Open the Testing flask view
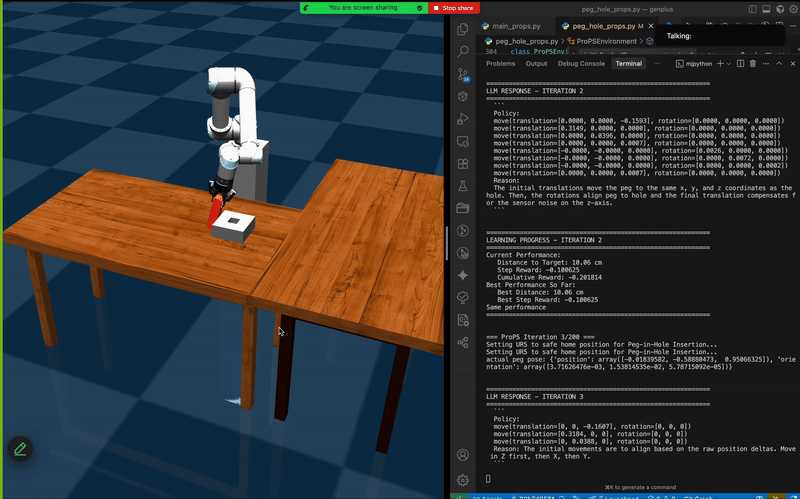 pyautogui.click(x=463, y=186)
